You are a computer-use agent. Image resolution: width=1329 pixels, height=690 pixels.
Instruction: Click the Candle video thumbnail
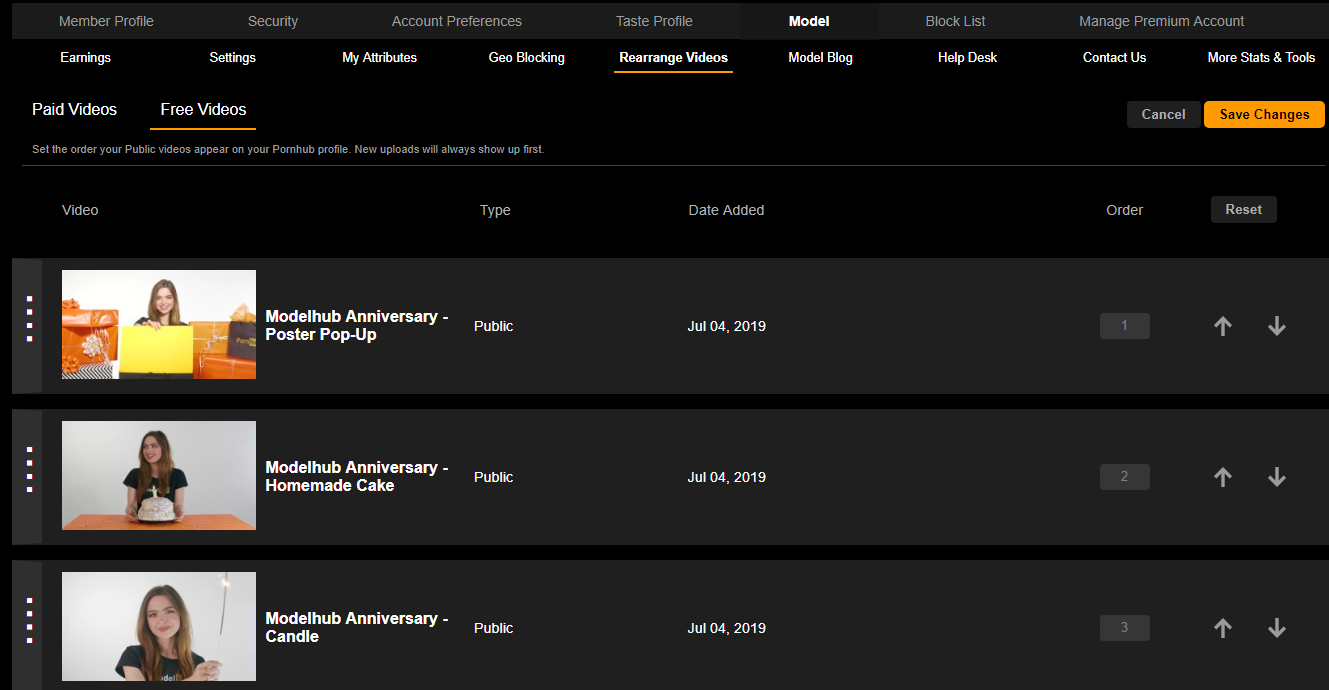coord(159,626)
